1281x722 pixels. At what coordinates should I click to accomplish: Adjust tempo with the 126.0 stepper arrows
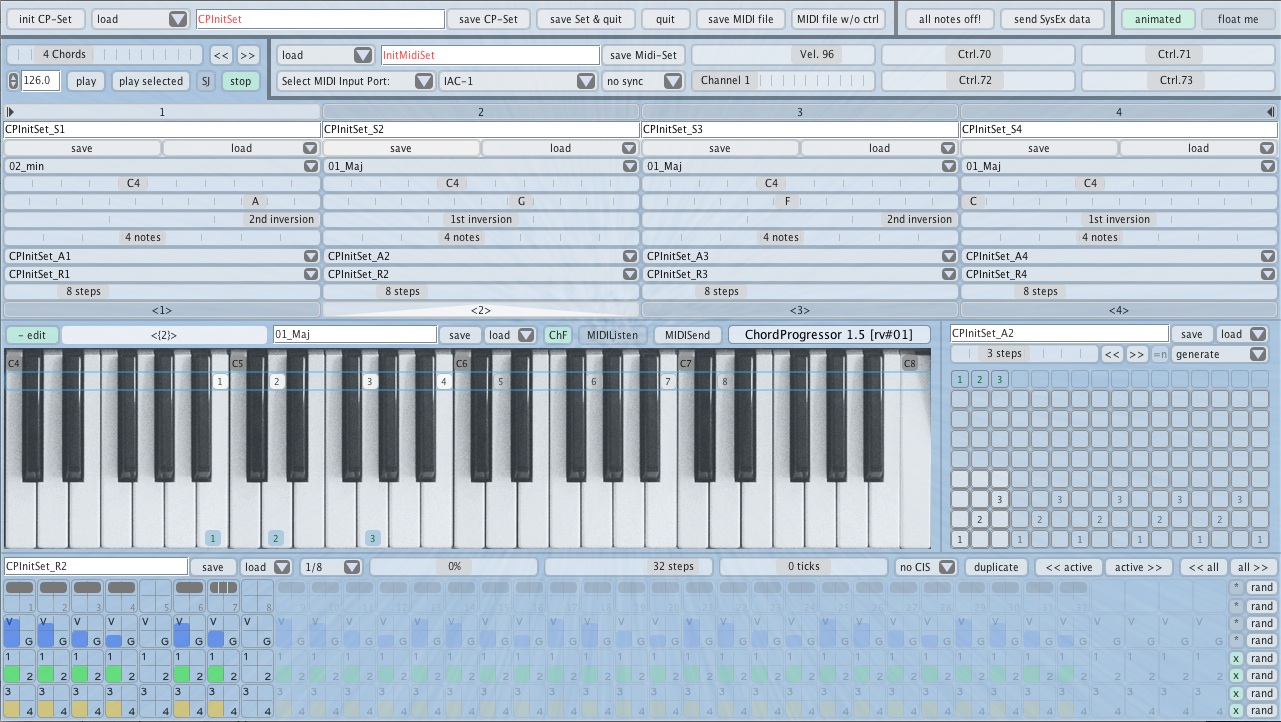pos(13,81)
